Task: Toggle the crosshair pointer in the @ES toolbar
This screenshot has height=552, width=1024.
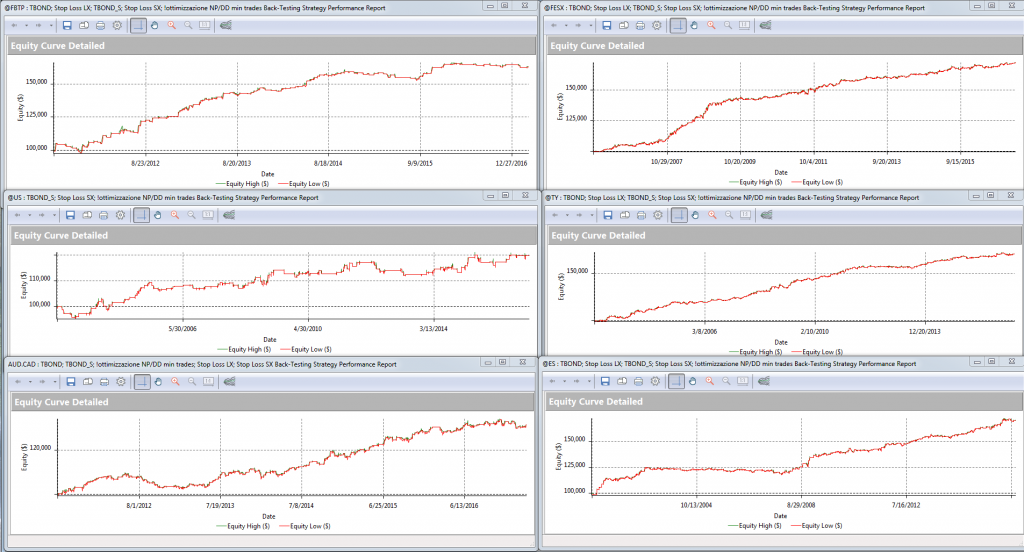Action: coord(677,381)
